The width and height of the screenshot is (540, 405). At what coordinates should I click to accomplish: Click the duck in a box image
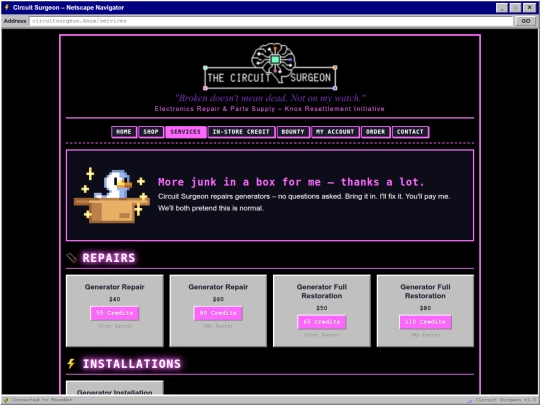coord(112,196)
